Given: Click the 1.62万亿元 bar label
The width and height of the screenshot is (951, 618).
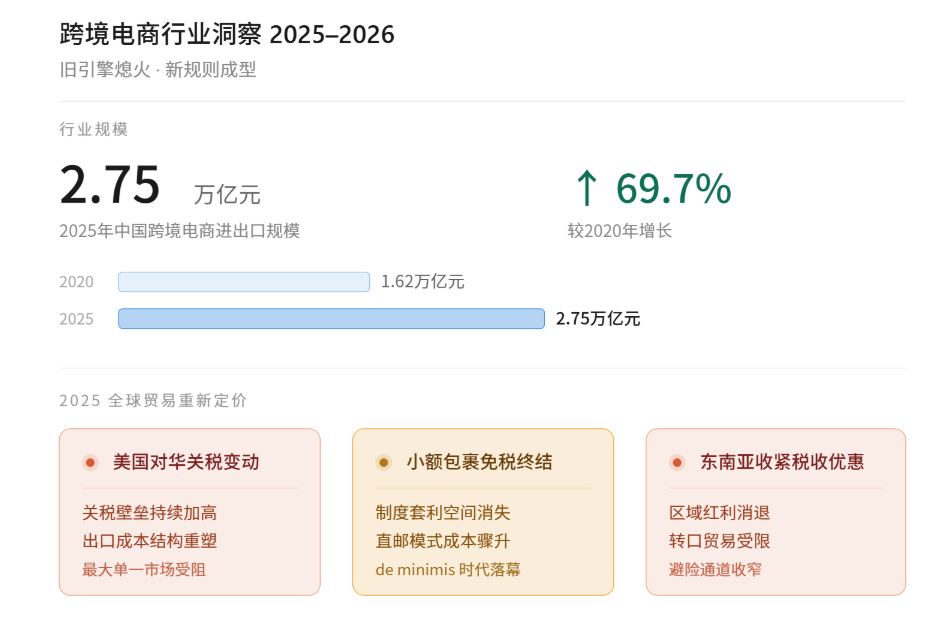Looking at the screenshot, I should [x=423, y=282].
